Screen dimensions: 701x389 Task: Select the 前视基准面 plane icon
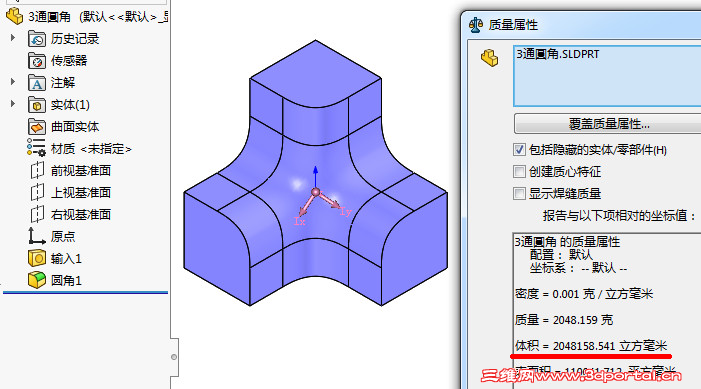(x=37, y=170)
